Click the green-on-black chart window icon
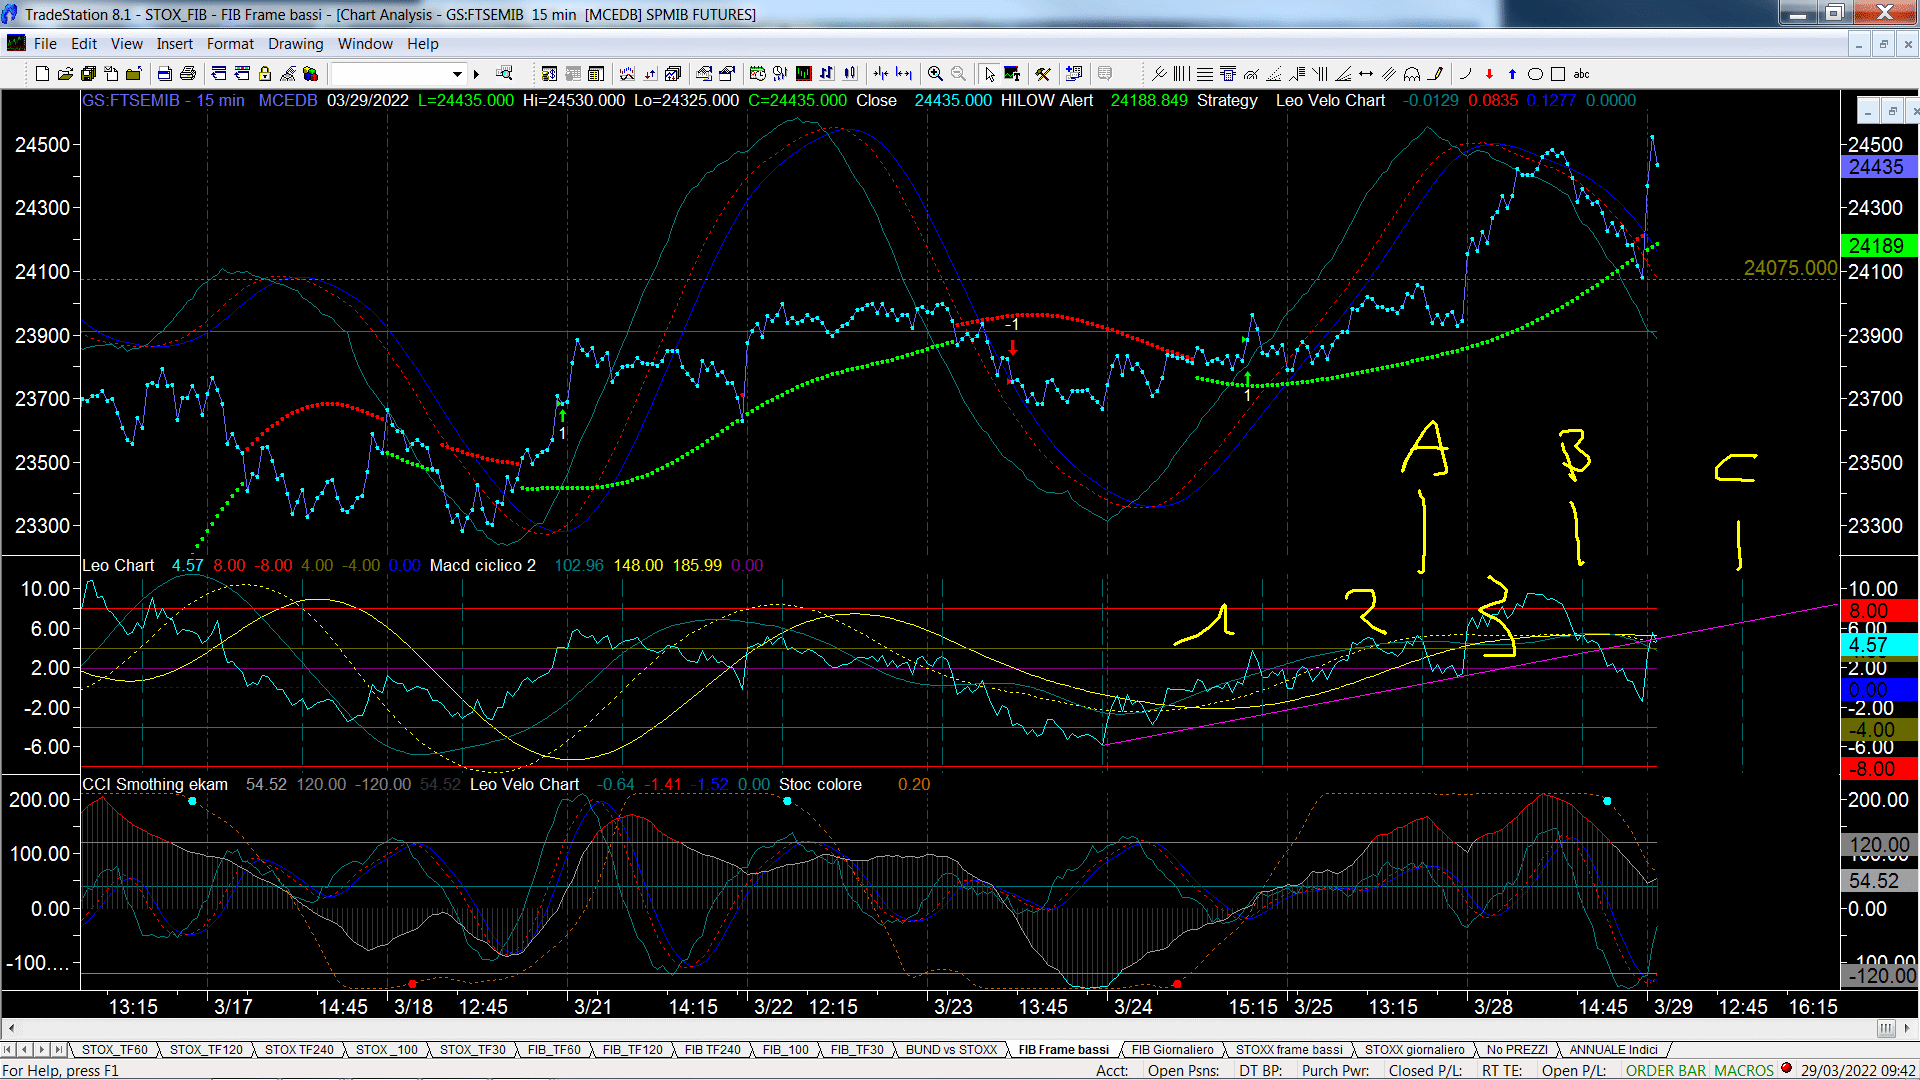Image resolution: width=1920 pixels, height=1080 pixels. [x=804, y=74]
